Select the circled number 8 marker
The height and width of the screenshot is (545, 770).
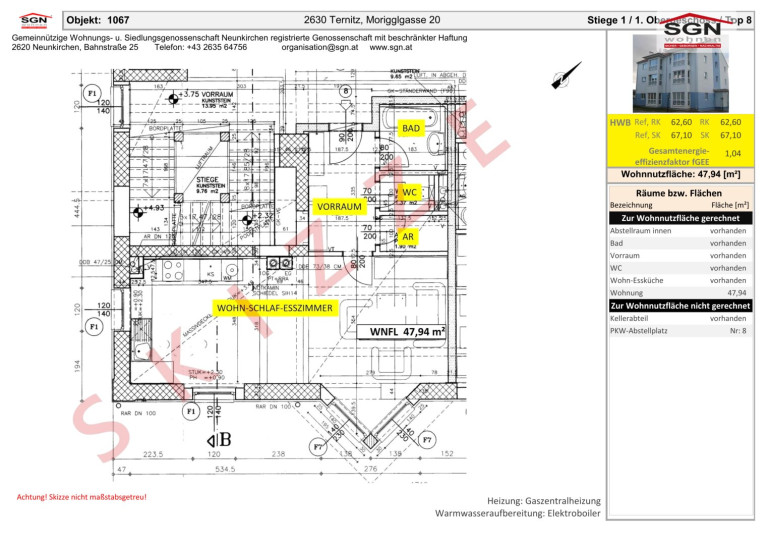tap(346, 91)
